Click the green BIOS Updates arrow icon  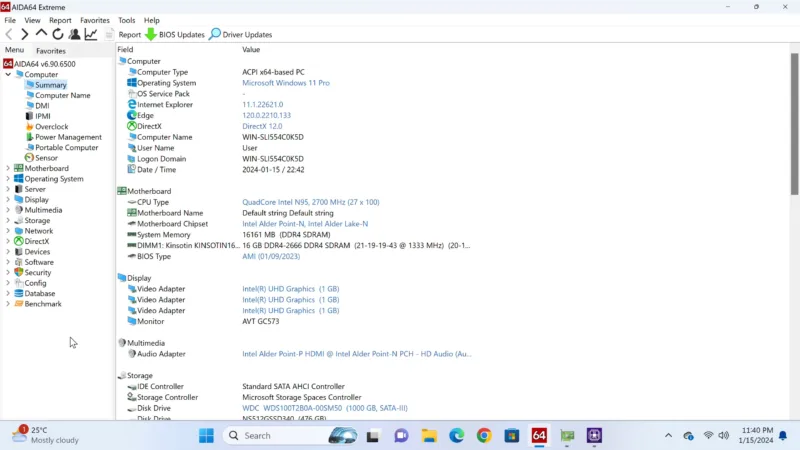[151, 34]
